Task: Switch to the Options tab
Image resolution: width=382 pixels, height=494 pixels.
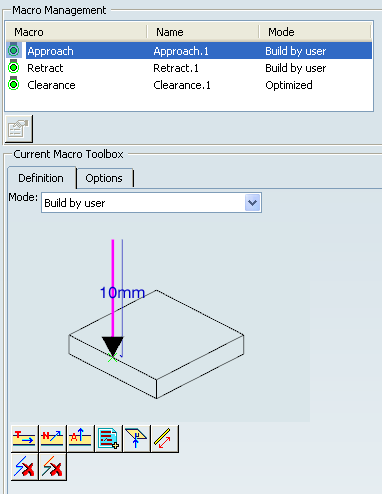Action: [x=104, y=178]
